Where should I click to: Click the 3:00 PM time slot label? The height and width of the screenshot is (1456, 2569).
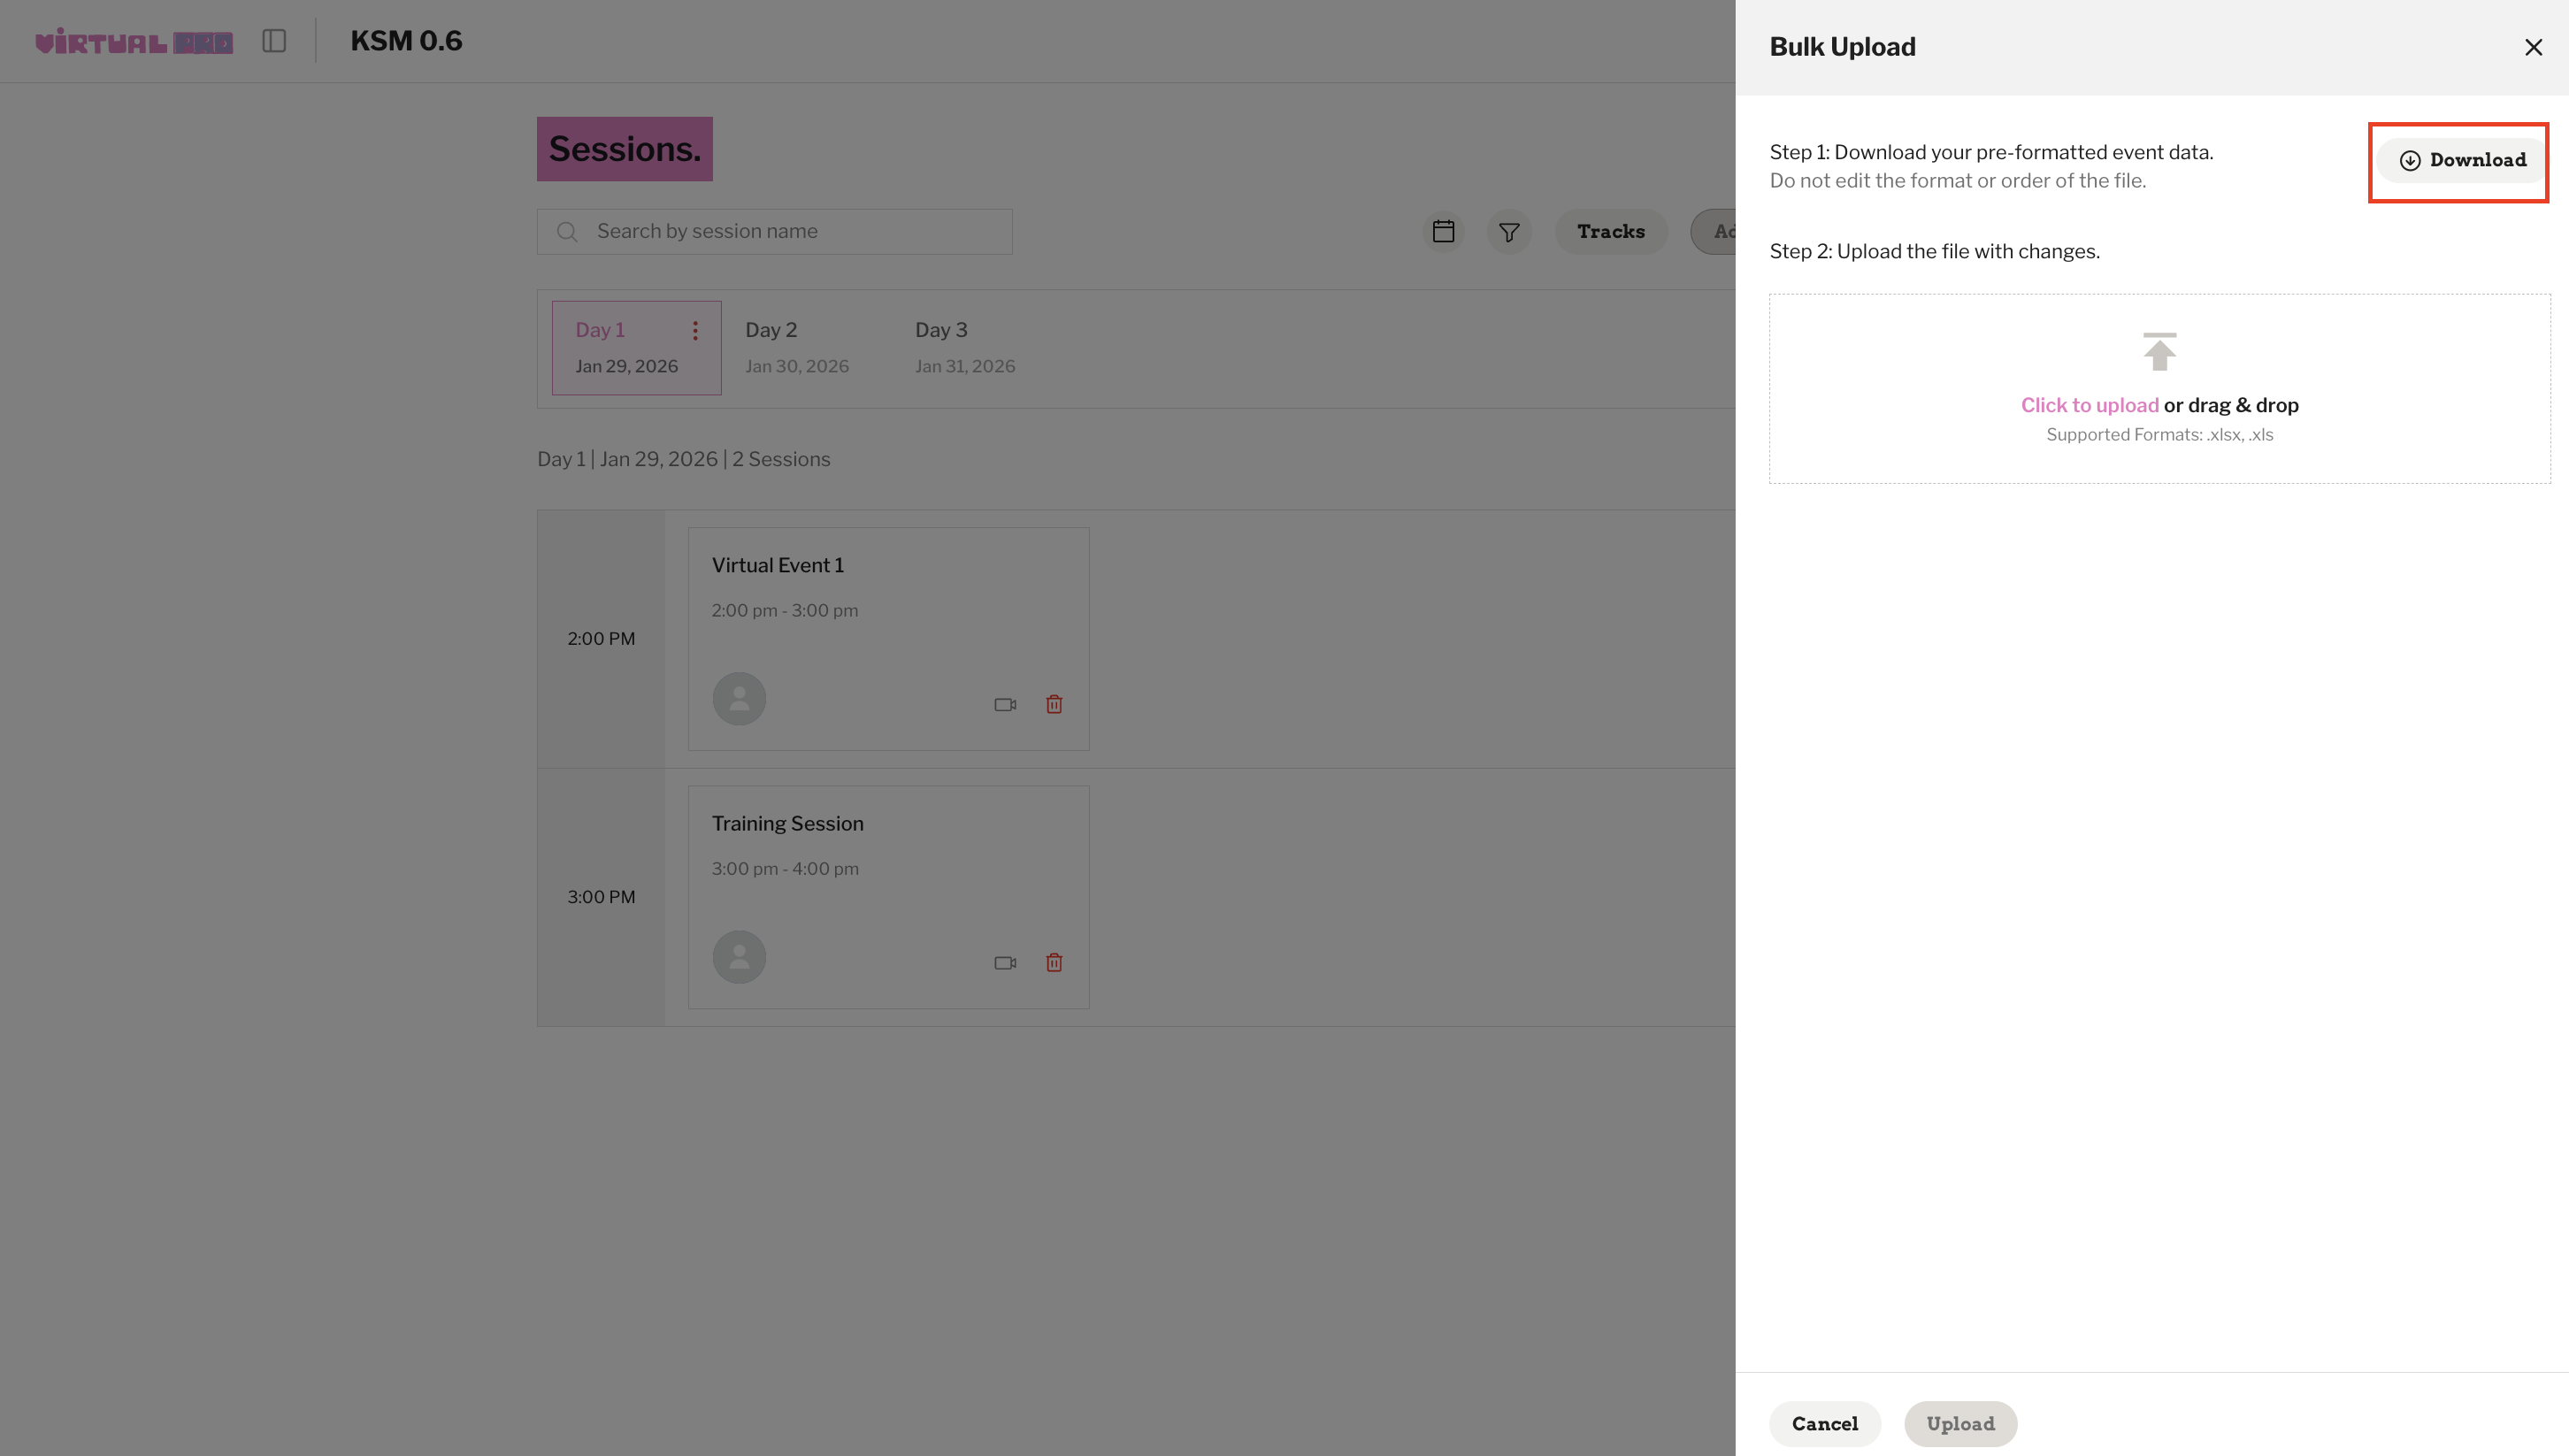click(601, 896)
